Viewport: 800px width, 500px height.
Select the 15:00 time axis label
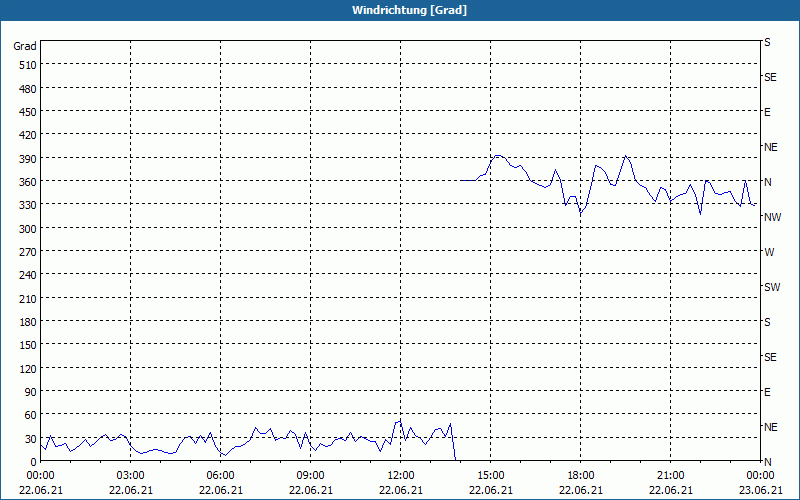tap(491, 476)
